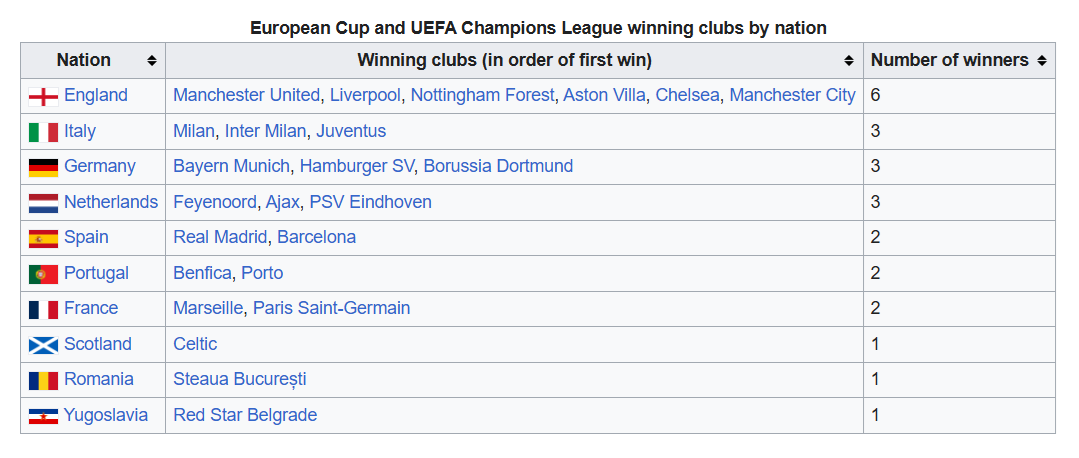Screen dimensions: 1079x458
Task: Sort by Winning clubs column arrows
Action: (x=849, y=61)
